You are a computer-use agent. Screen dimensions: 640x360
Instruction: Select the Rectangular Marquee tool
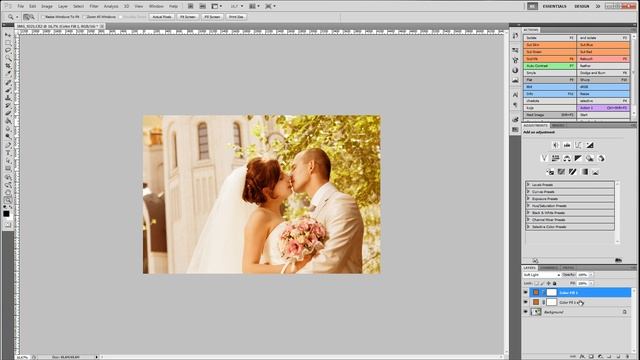pyautogui.click(x=8, y=44)
